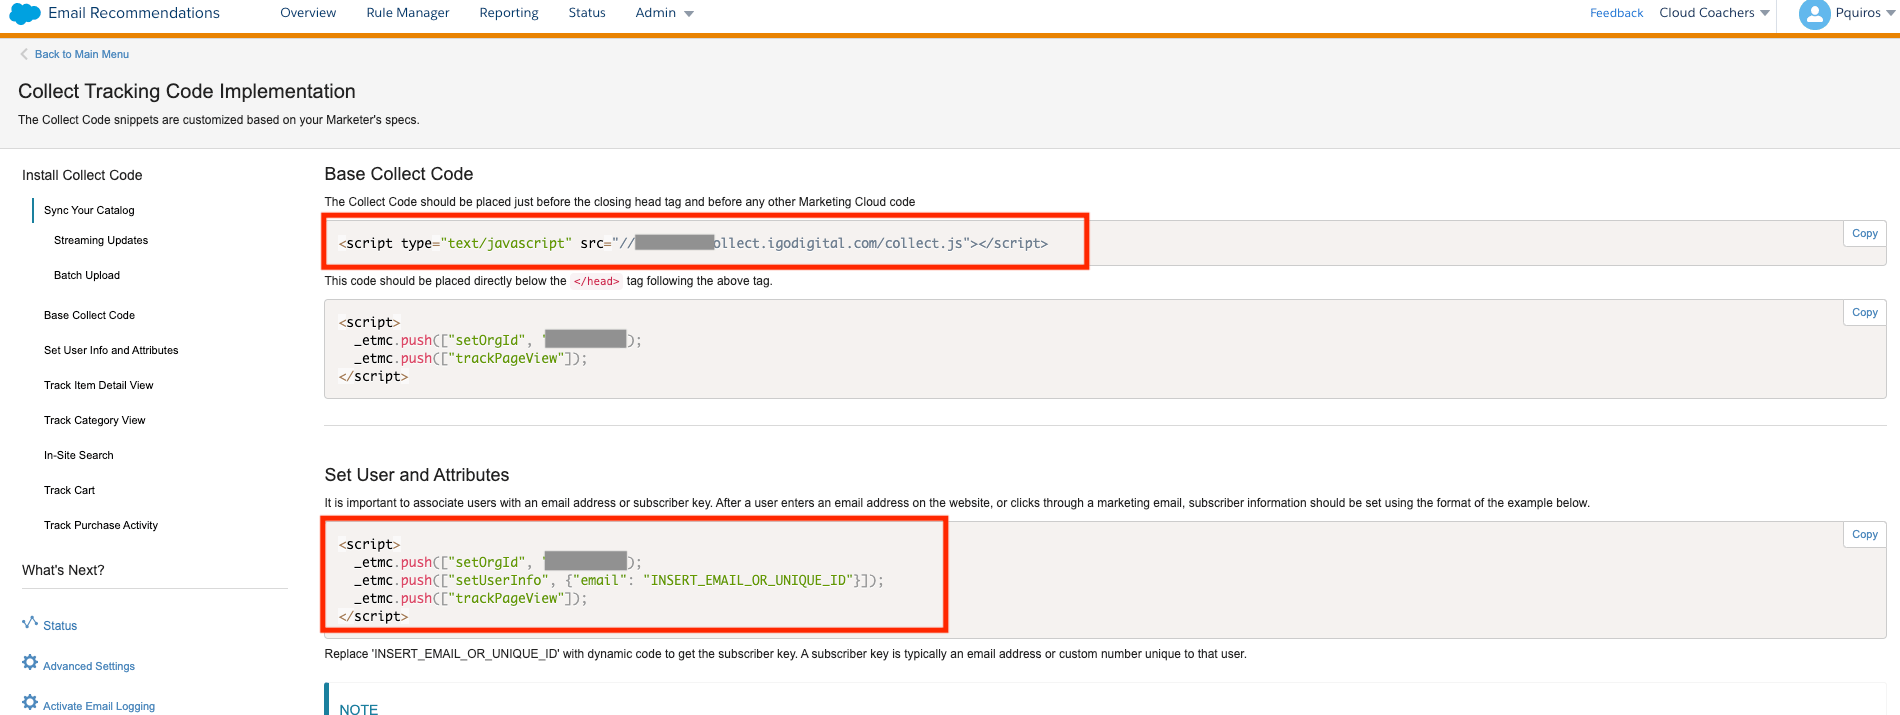The width and height of the screenshot is (1900, 715).
Task: Go to the Overview tab
Action: coord(308,13)
